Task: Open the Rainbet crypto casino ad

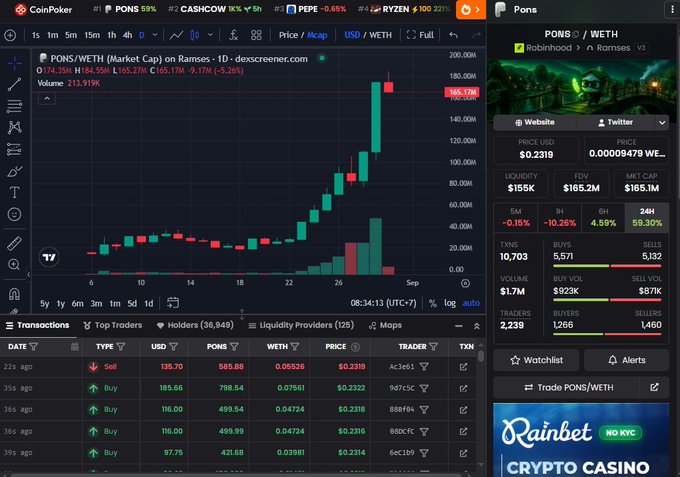Action: (x=581, y=440)
